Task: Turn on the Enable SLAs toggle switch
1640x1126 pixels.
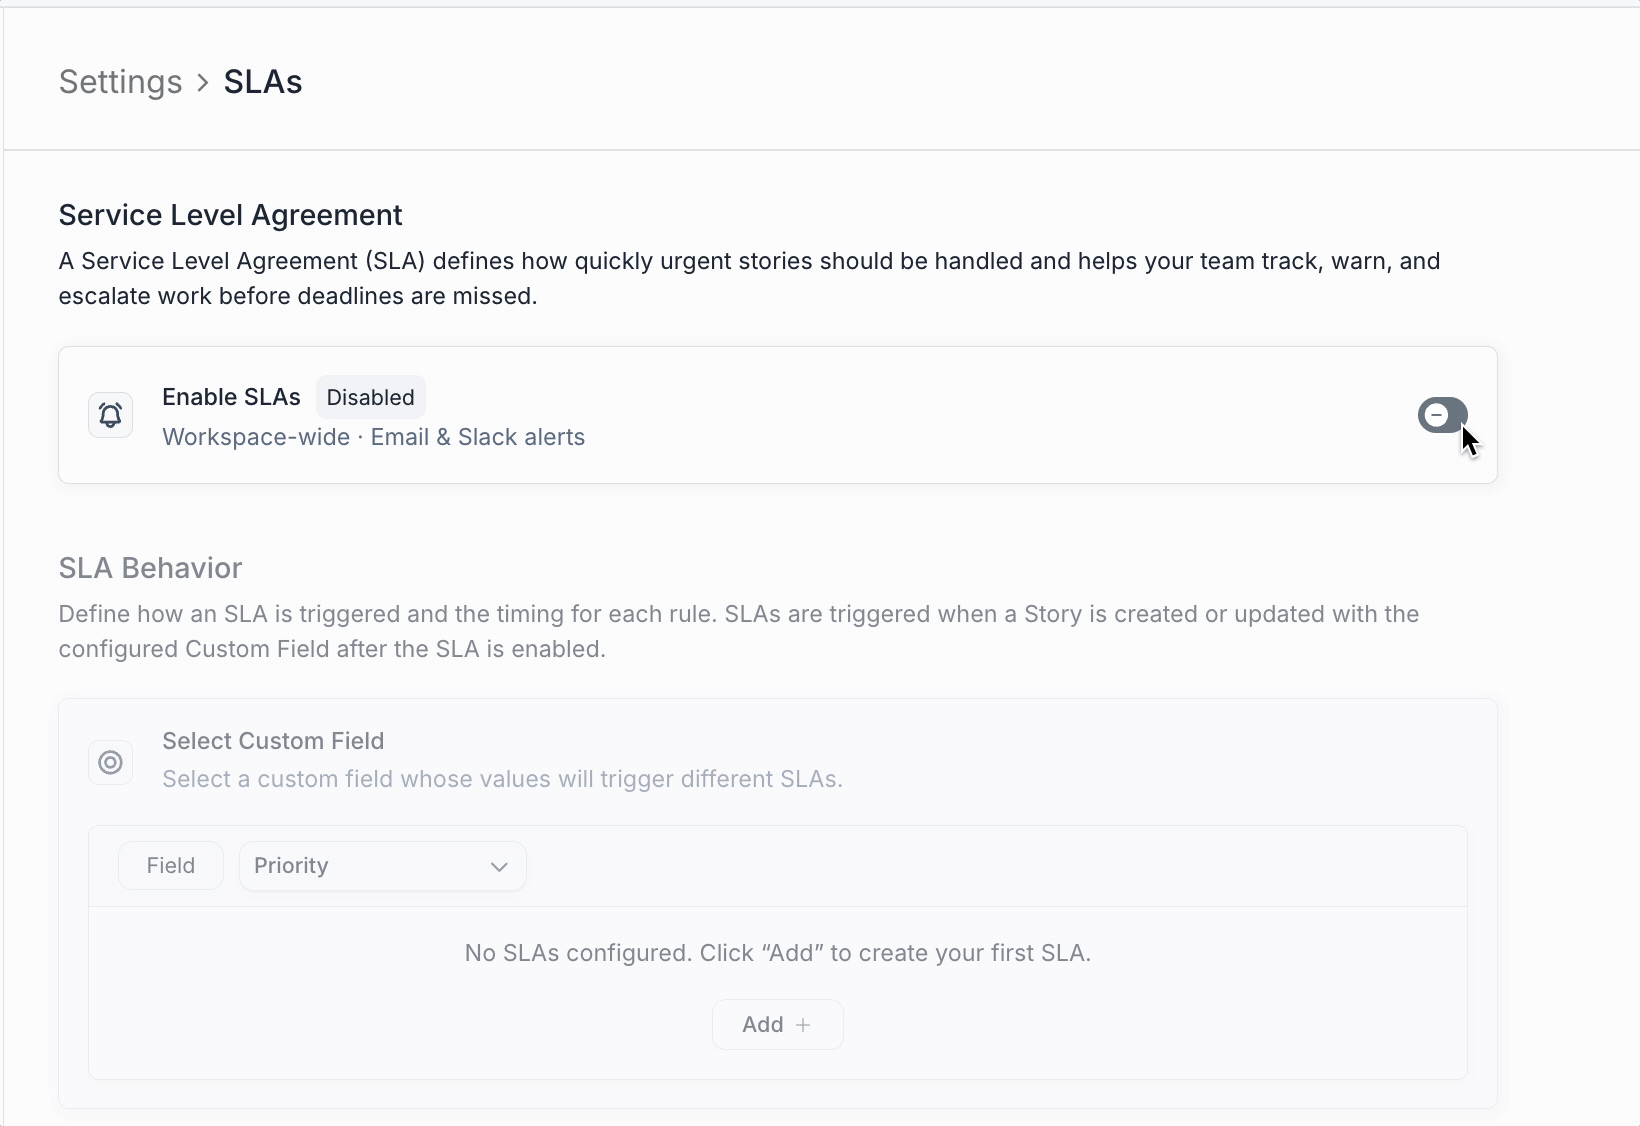Action: click(1441, 415)
